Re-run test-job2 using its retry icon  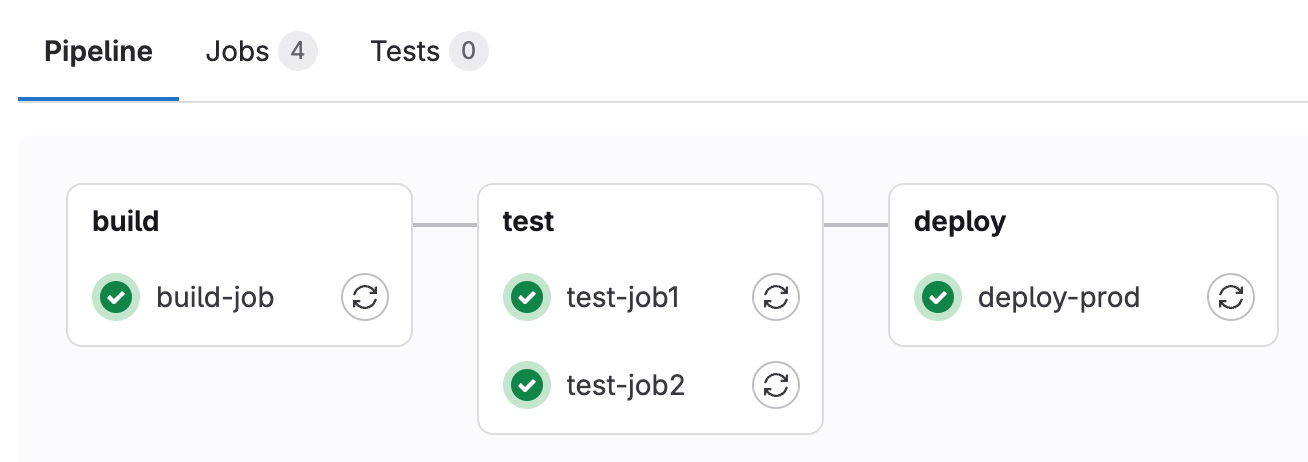coord(776,385)
